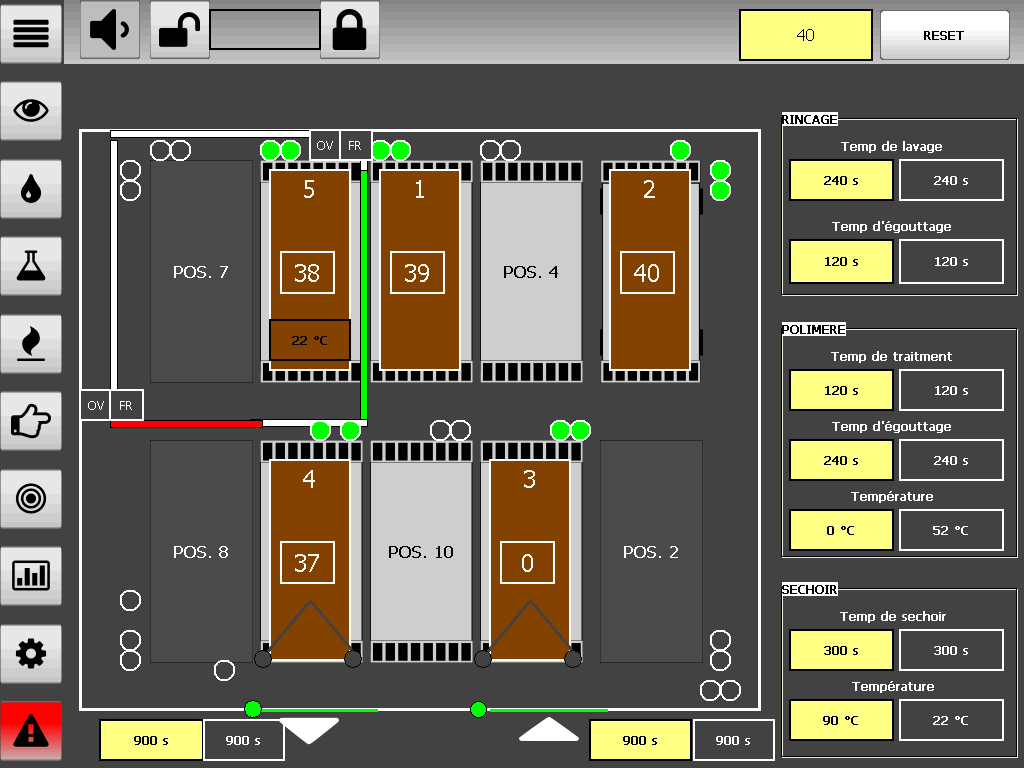Open the bar chart statistics page
This screenshot has height=768, width=1024.
point(31,575)
